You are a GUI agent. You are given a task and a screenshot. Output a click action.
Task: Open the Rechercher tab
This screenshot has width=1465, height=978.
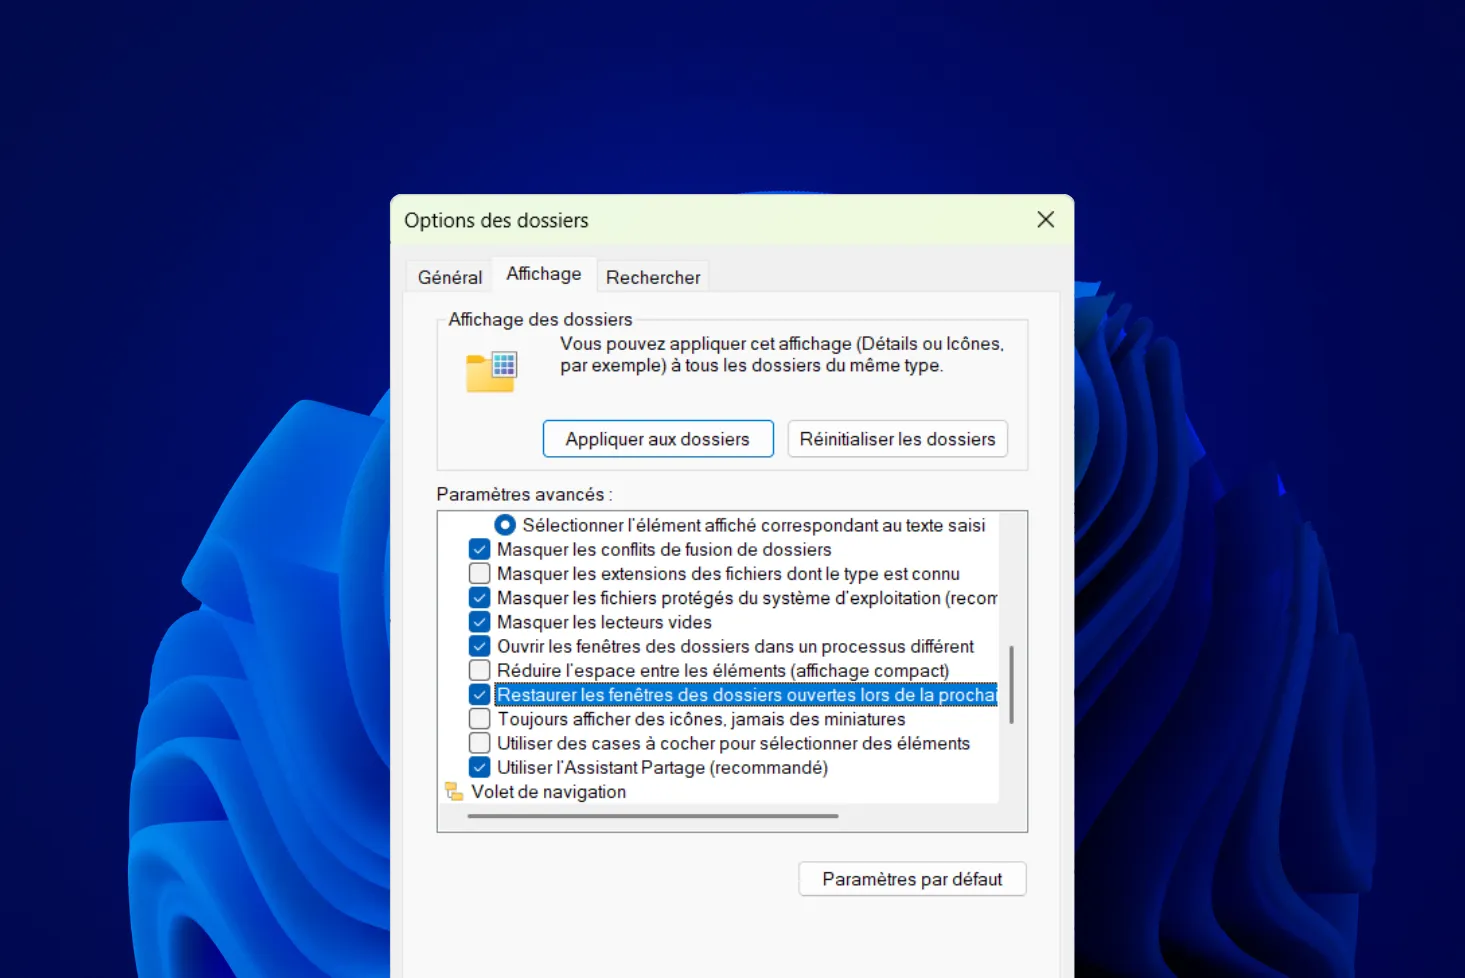[652, 277]
